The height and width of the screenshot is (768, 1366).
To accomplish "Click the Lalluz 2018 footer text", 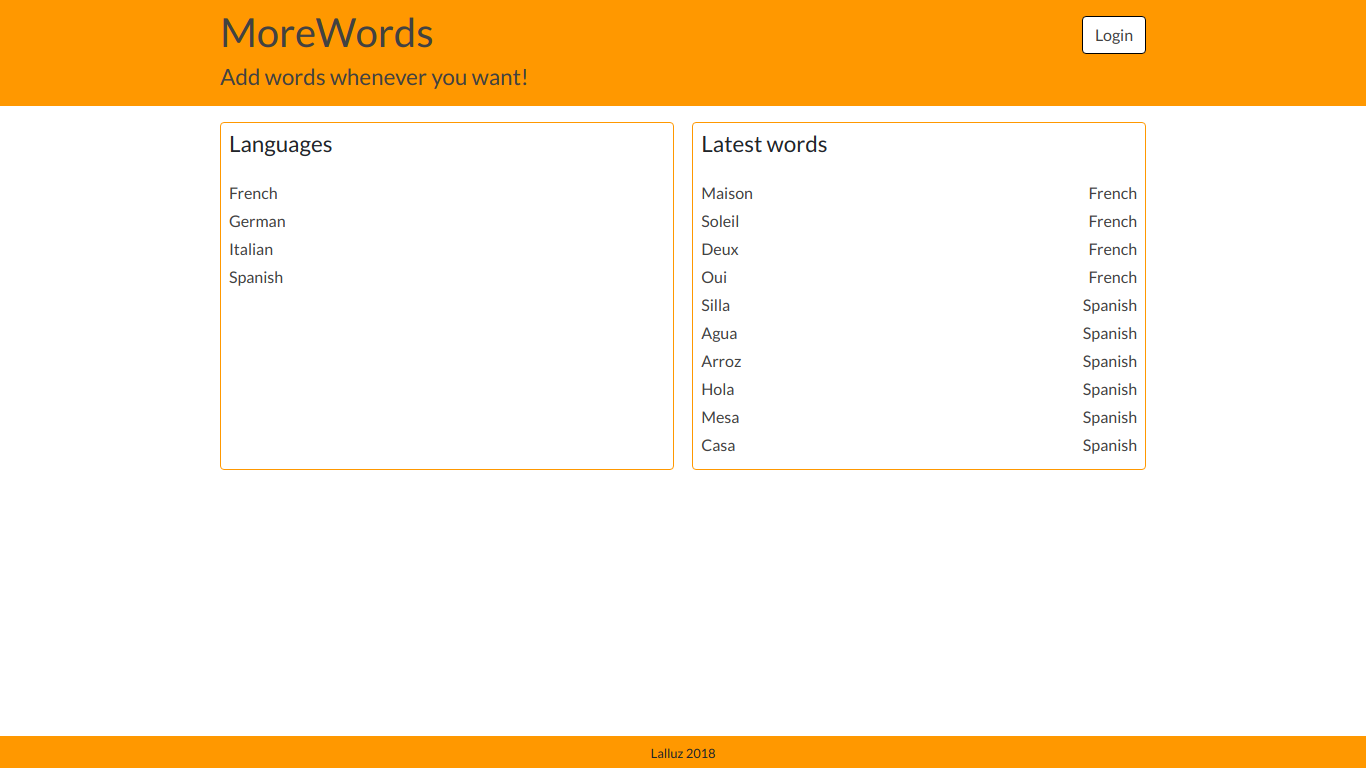I will coord(683,753).
